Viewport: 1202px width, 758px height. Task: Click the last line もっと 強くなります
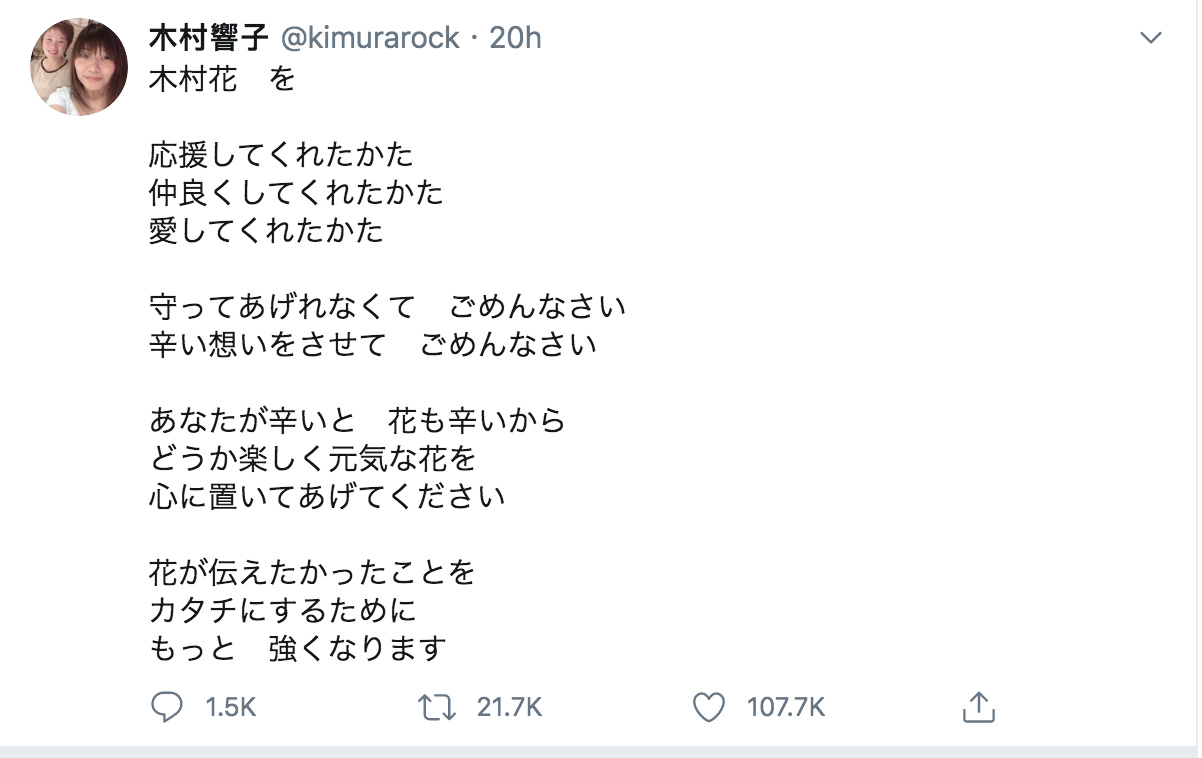[296, 648]
